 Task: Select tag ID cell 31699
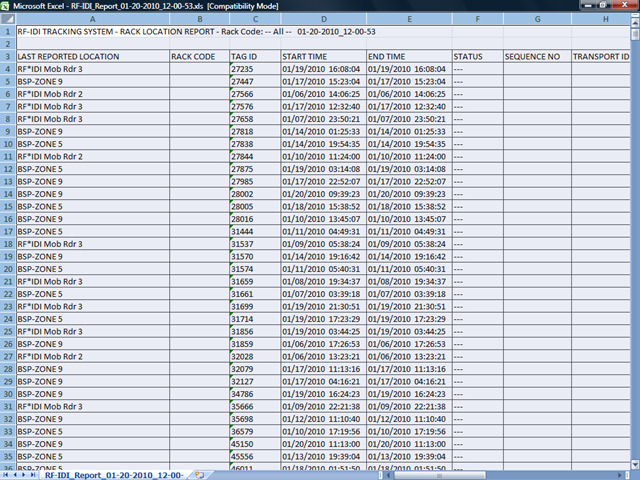tap(255, 307)
